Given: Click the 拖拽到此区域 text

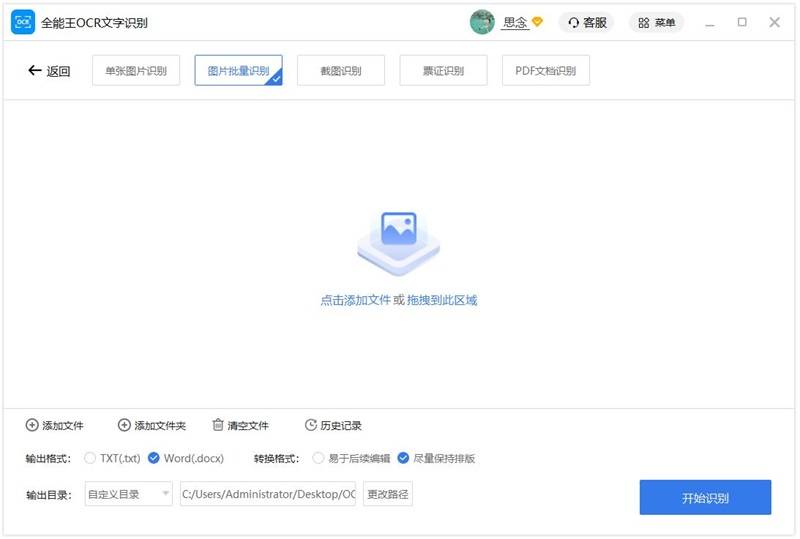Looking at the screenshot, I should point(442,300).
